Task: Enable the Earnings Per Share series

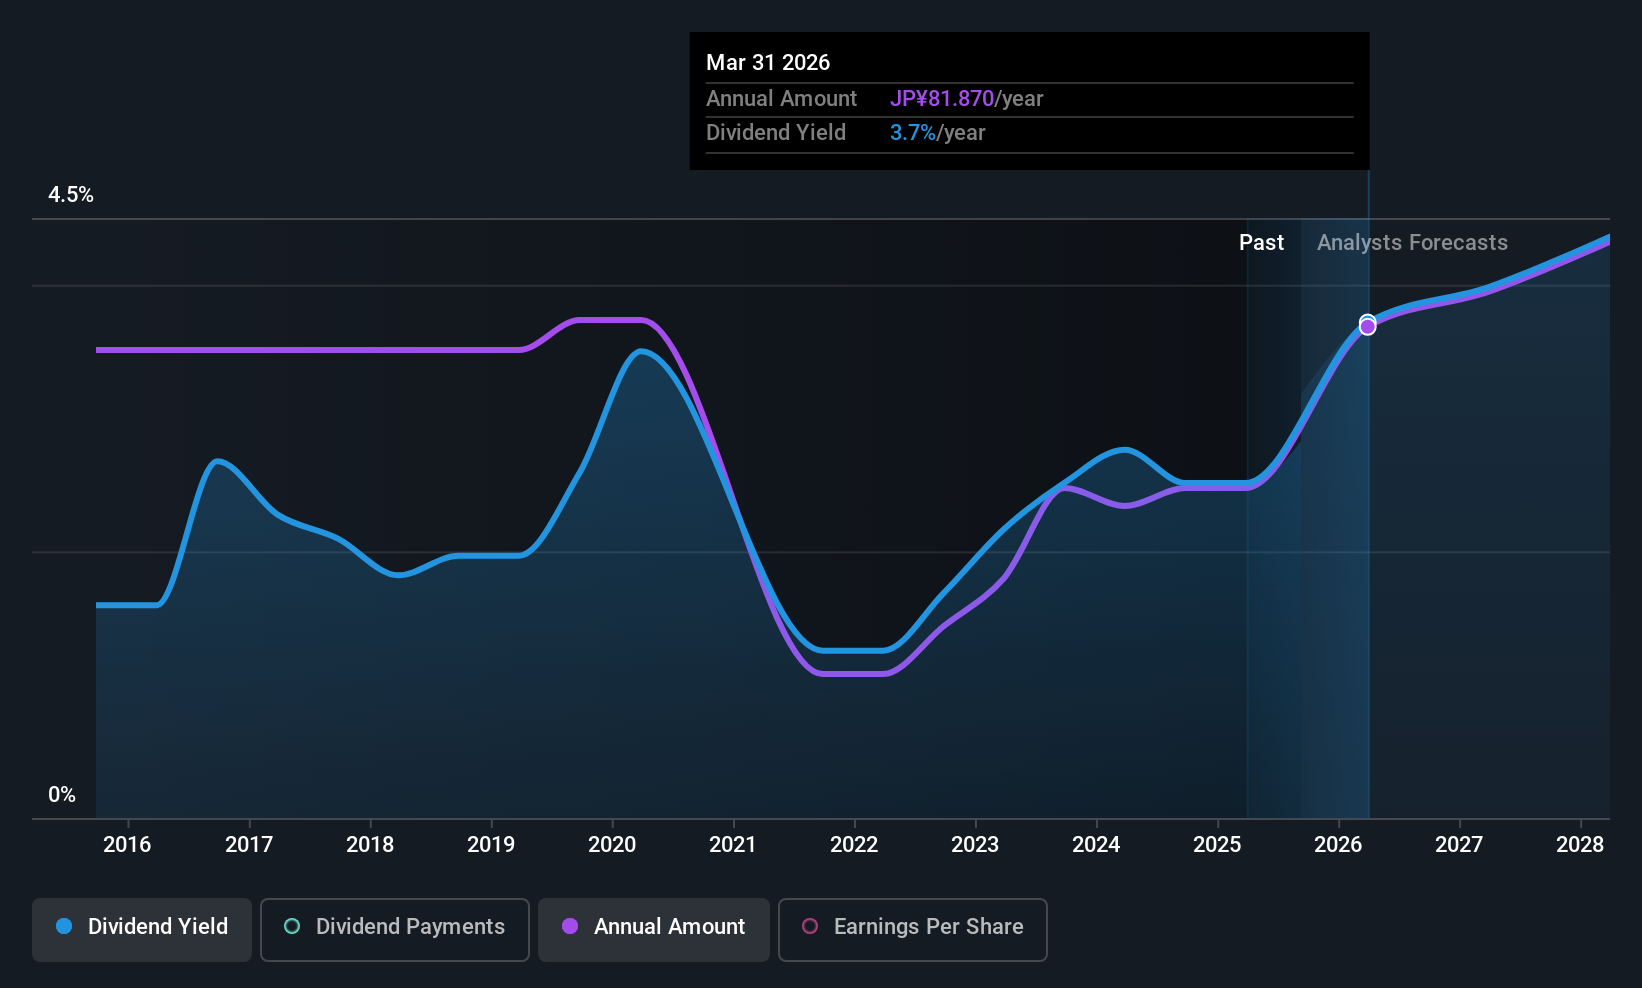Action: click(x=913, y=929)
